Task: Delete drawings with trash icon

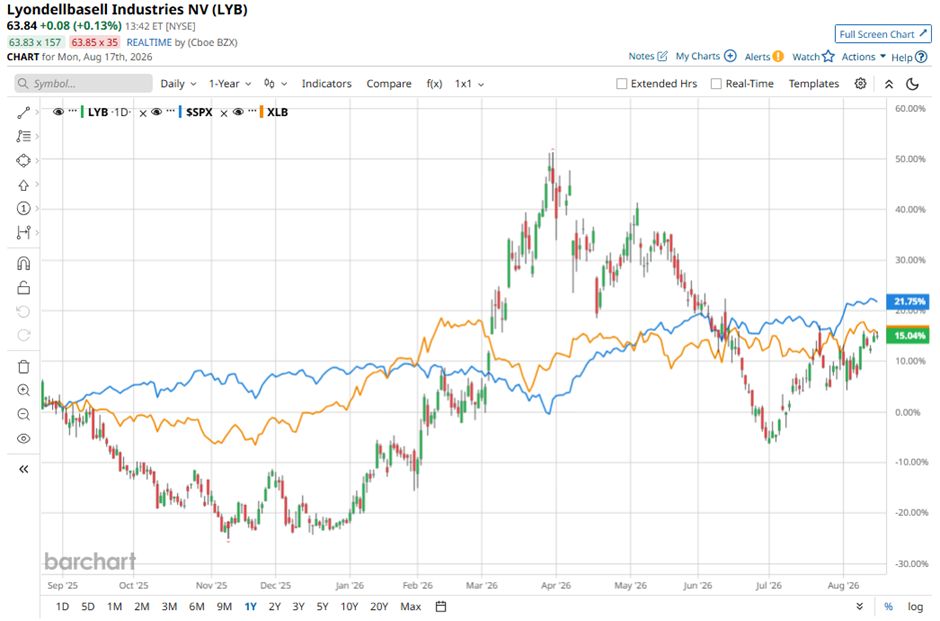Action: 23,367
